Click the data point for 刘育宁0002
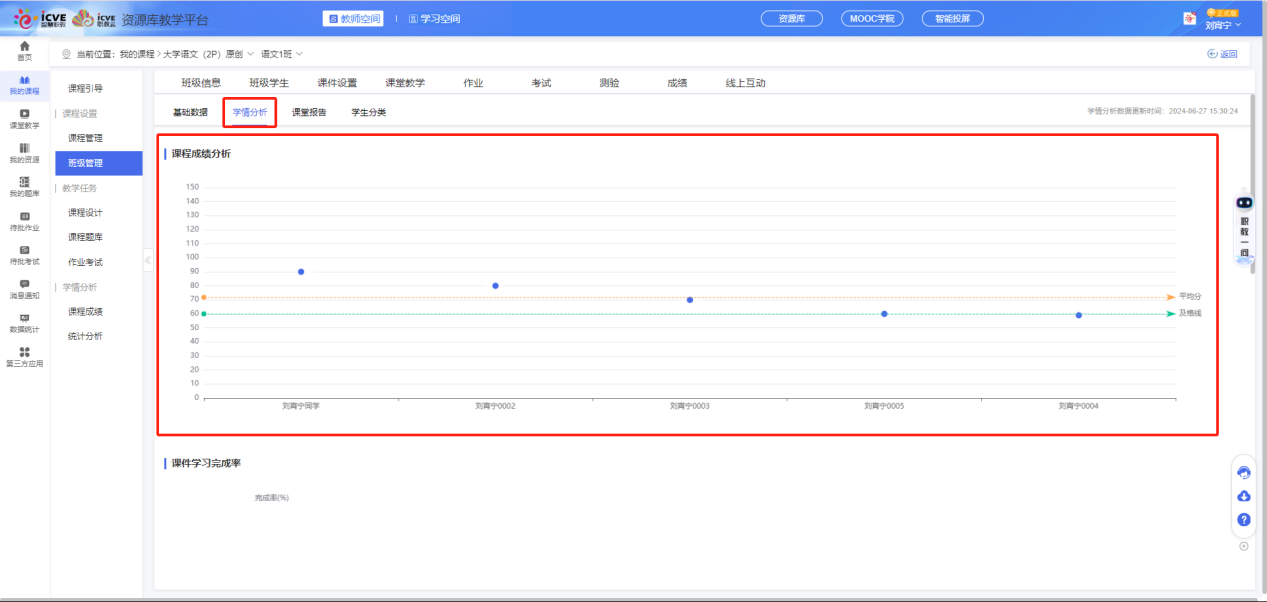 click(495, 286)
